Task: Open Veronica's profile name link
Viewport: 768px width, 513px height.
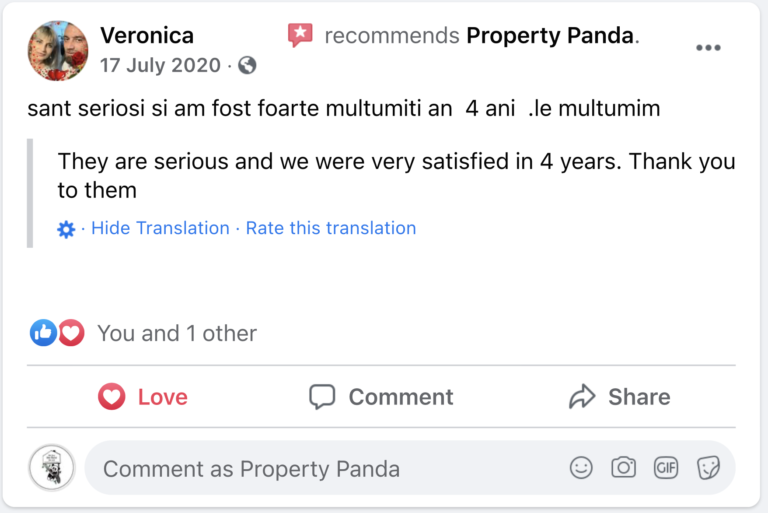Action: coord(147,36)
